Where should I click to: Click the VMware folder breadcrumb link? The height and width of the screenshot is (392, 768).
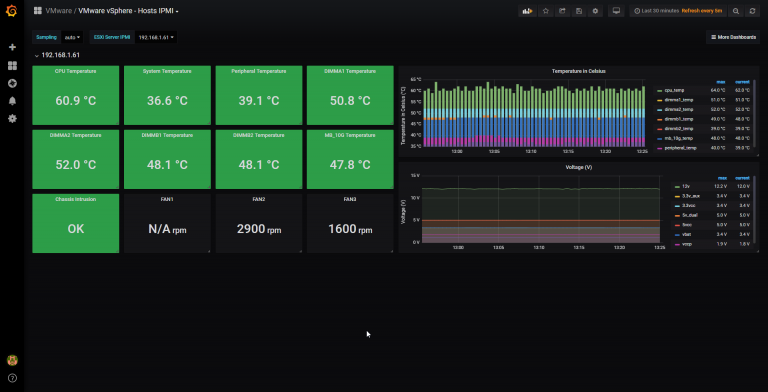pos(58,11)
